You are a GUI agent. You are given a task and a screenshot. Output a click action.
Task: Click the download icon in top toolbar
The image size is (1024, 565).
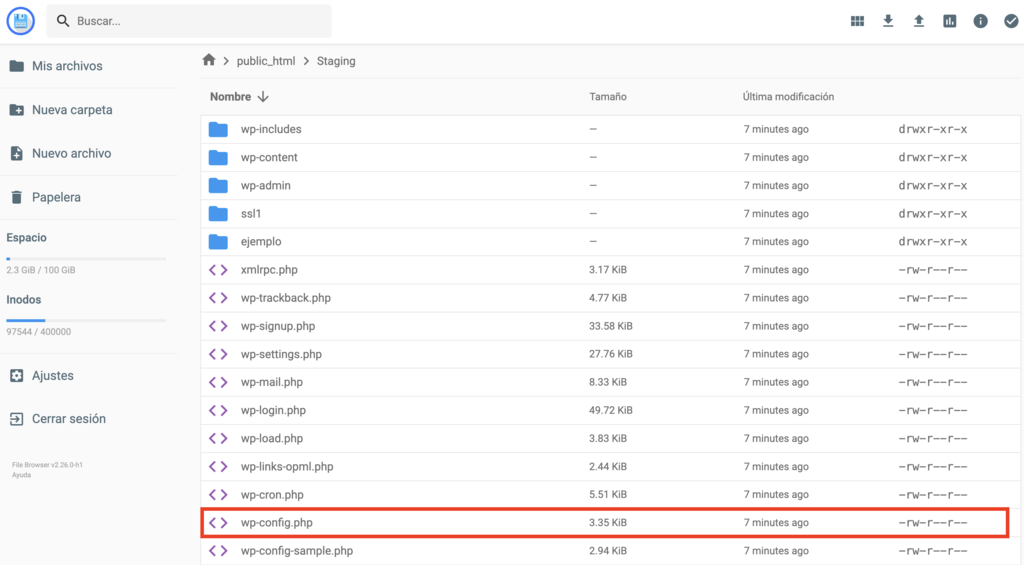[888, 21]
